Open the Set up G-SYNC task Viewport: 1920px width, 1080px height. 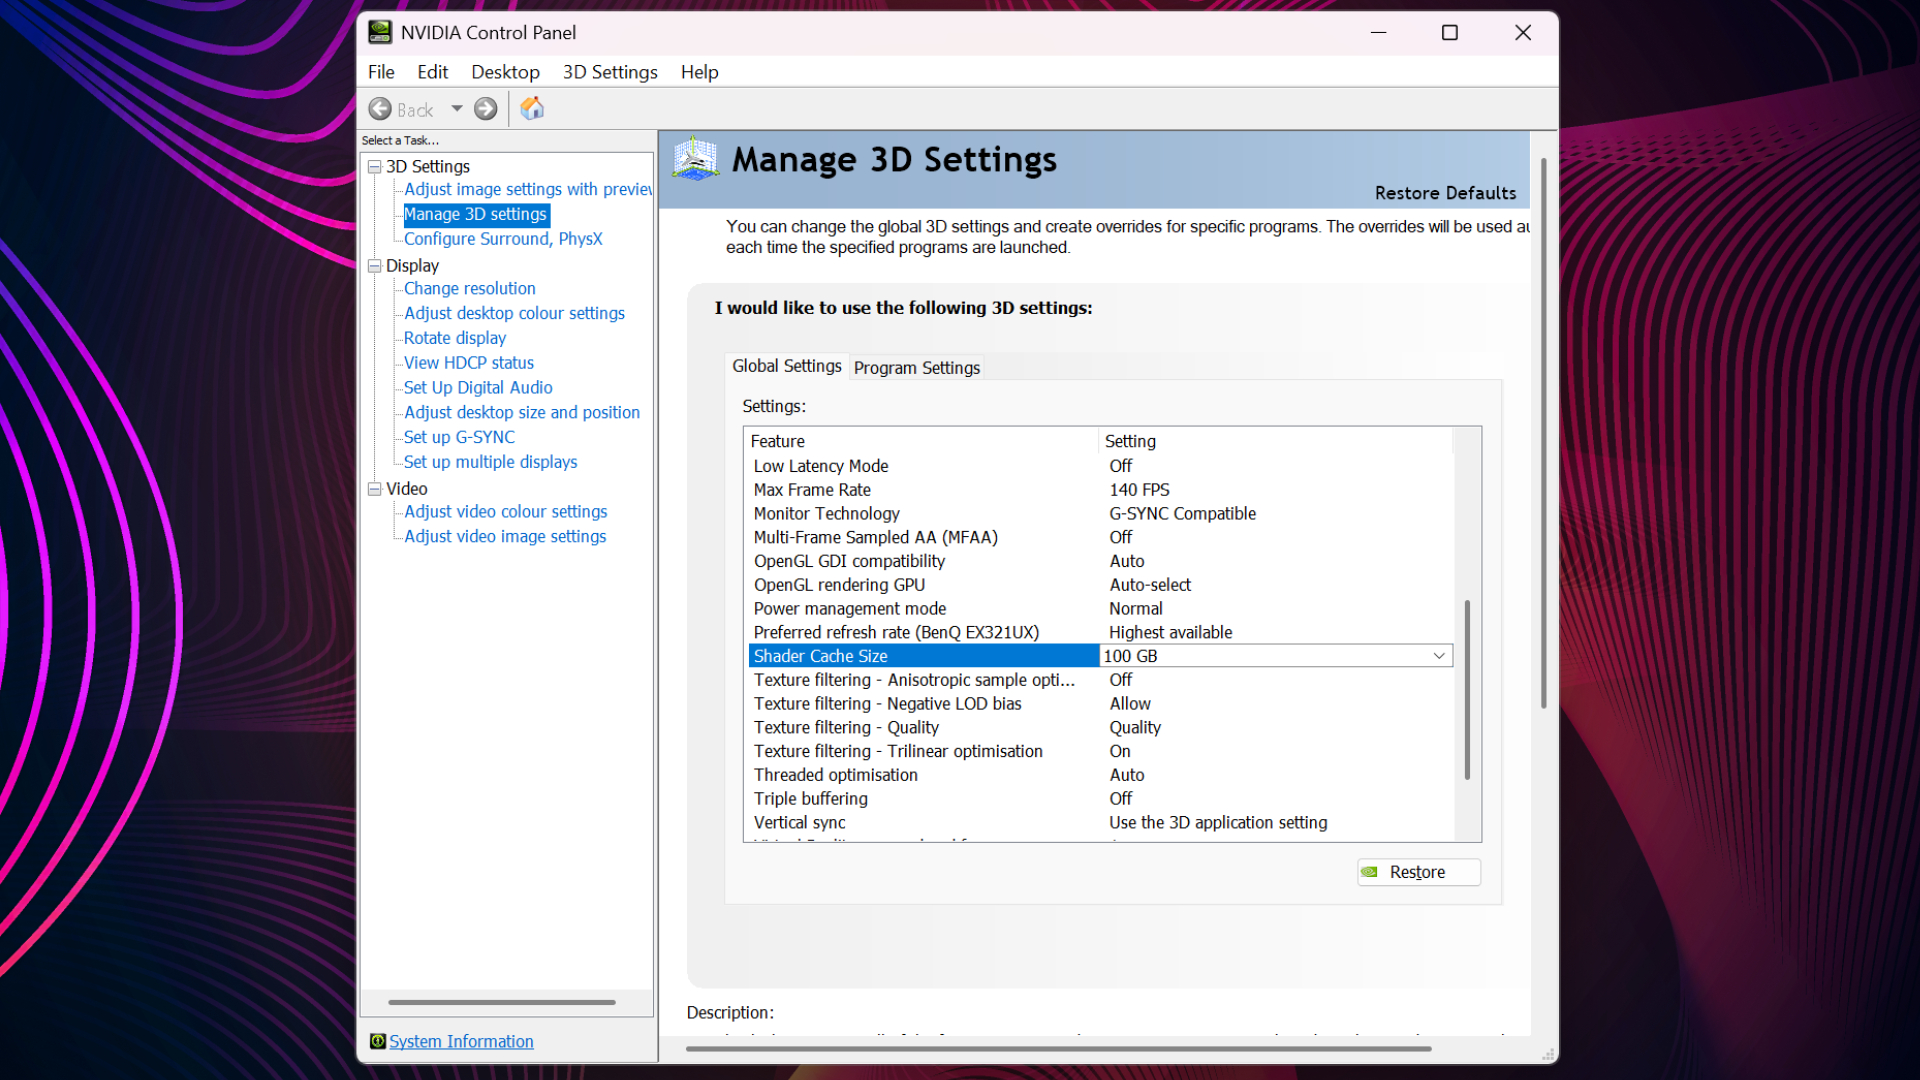click(x=458, y=436)
